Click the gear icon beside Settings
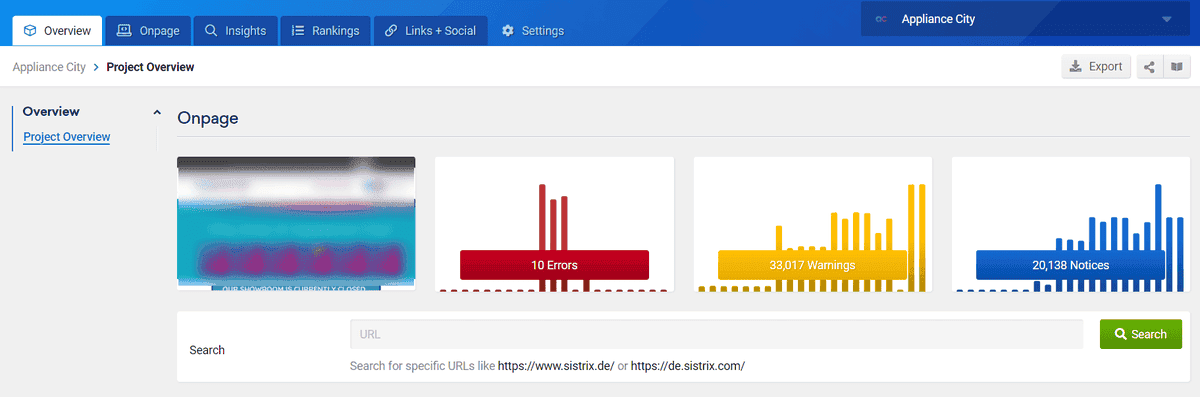The width and height of the screenshot is (1200, 397). (x=508, y=31)
